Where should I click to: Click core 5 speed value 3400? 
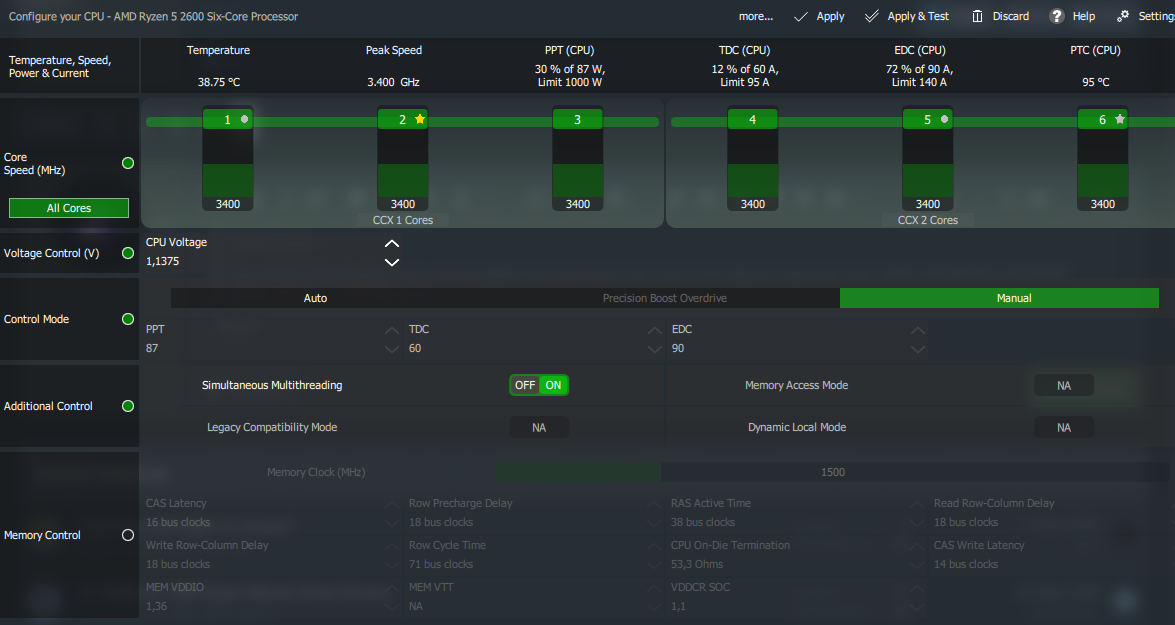click(x=928, y=204)
